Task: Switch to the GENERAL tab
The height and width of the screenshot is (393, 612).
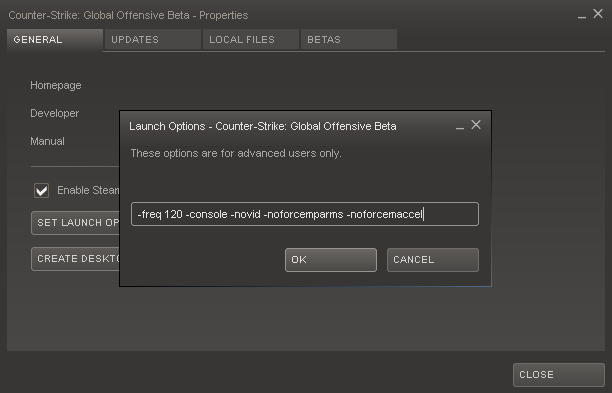Action: pyautogui.click(x=55, y=39)
